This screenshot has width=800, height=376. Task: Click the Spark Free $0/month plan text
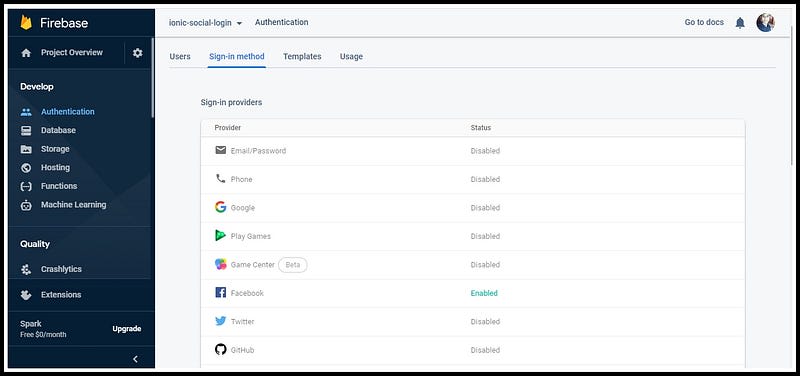tap(43, 329)
